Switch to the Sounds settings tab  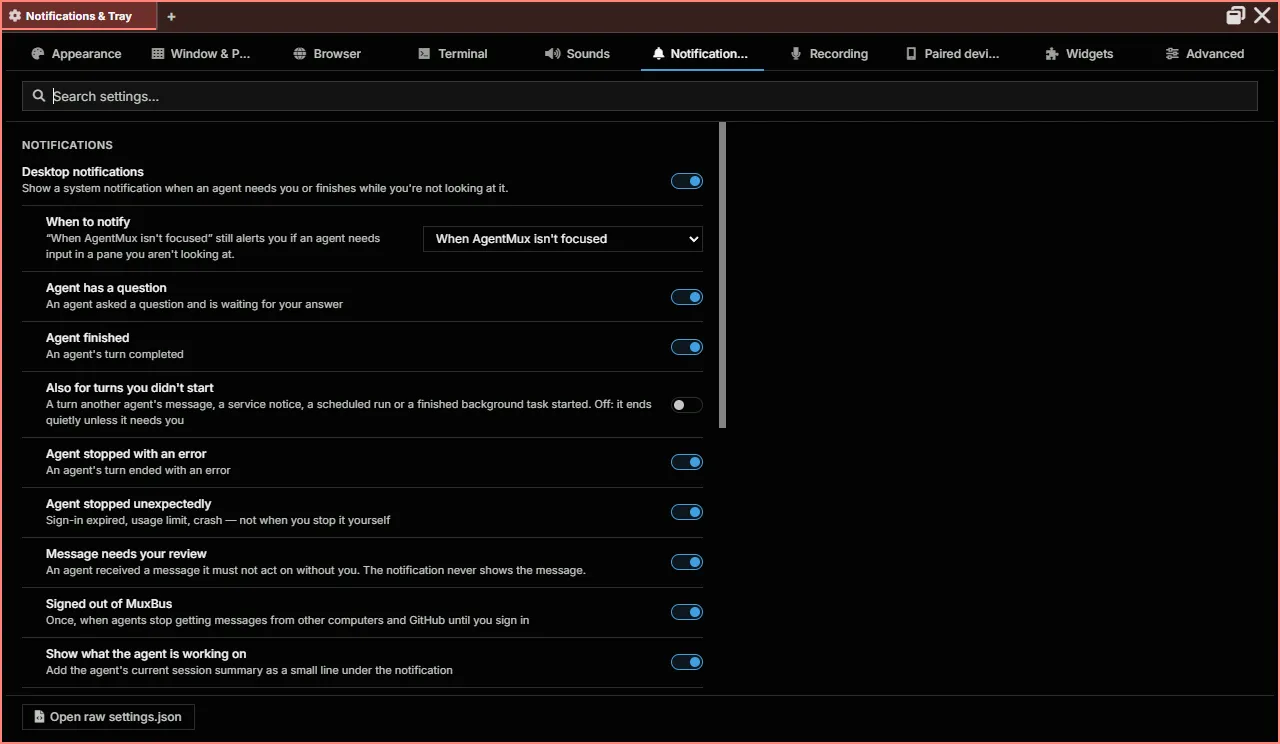click(x=577, y=54)
